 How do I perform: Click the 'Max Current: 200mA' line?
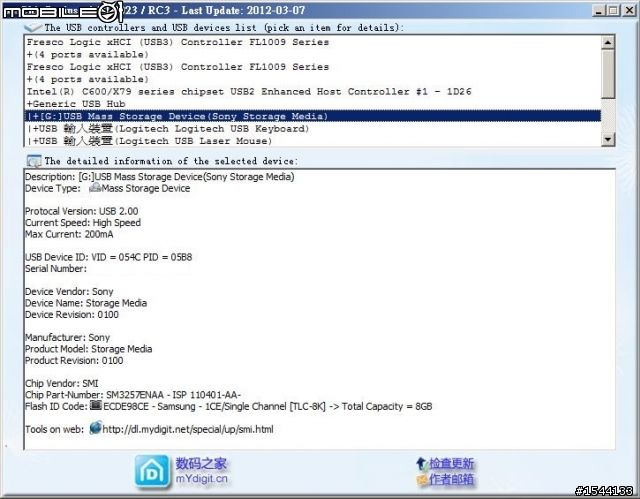69,234
